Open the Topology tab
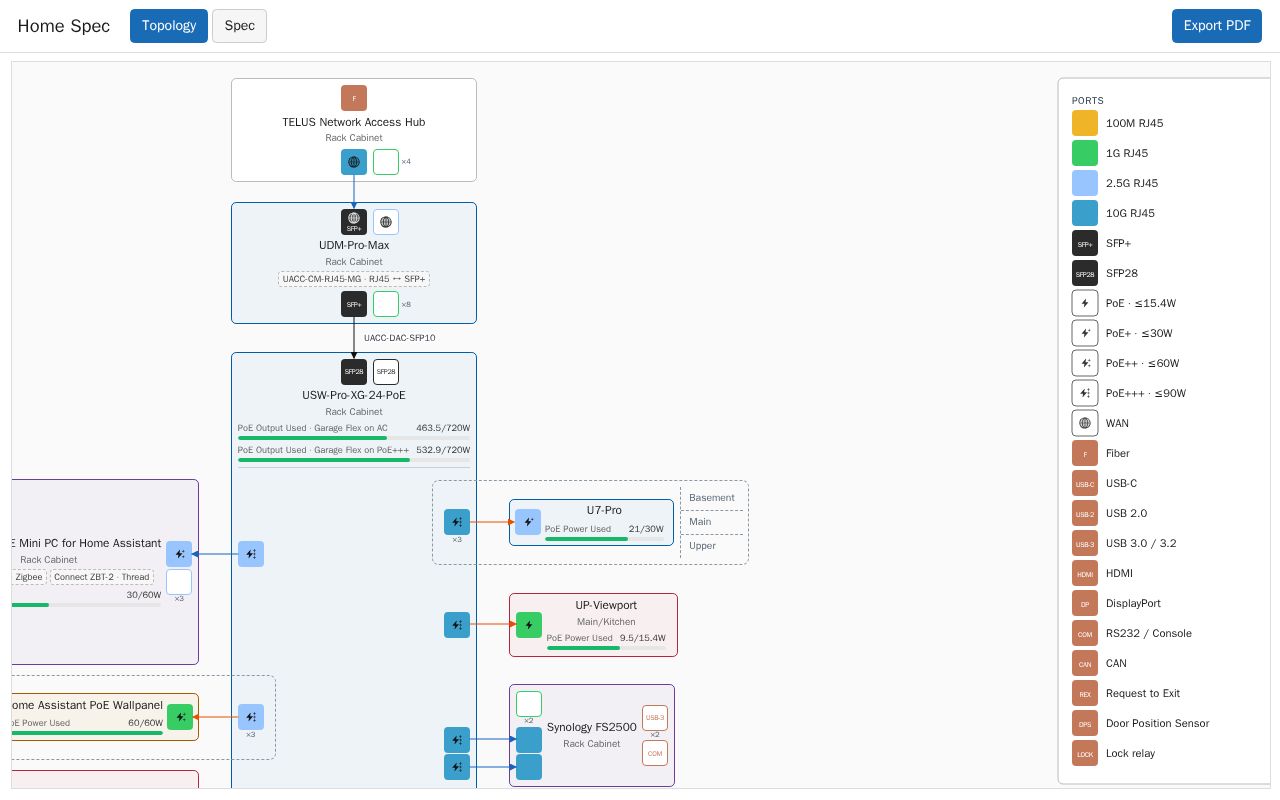 169,26
